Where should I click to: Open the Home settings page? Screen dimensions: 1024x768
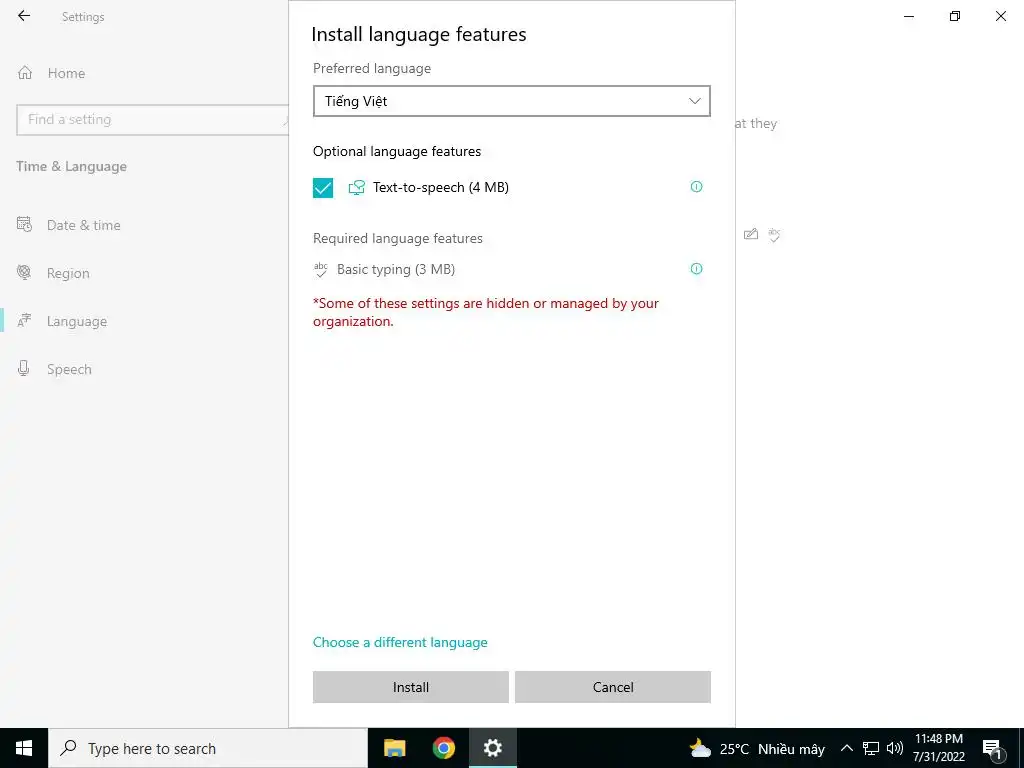click(x=66, y=73)
